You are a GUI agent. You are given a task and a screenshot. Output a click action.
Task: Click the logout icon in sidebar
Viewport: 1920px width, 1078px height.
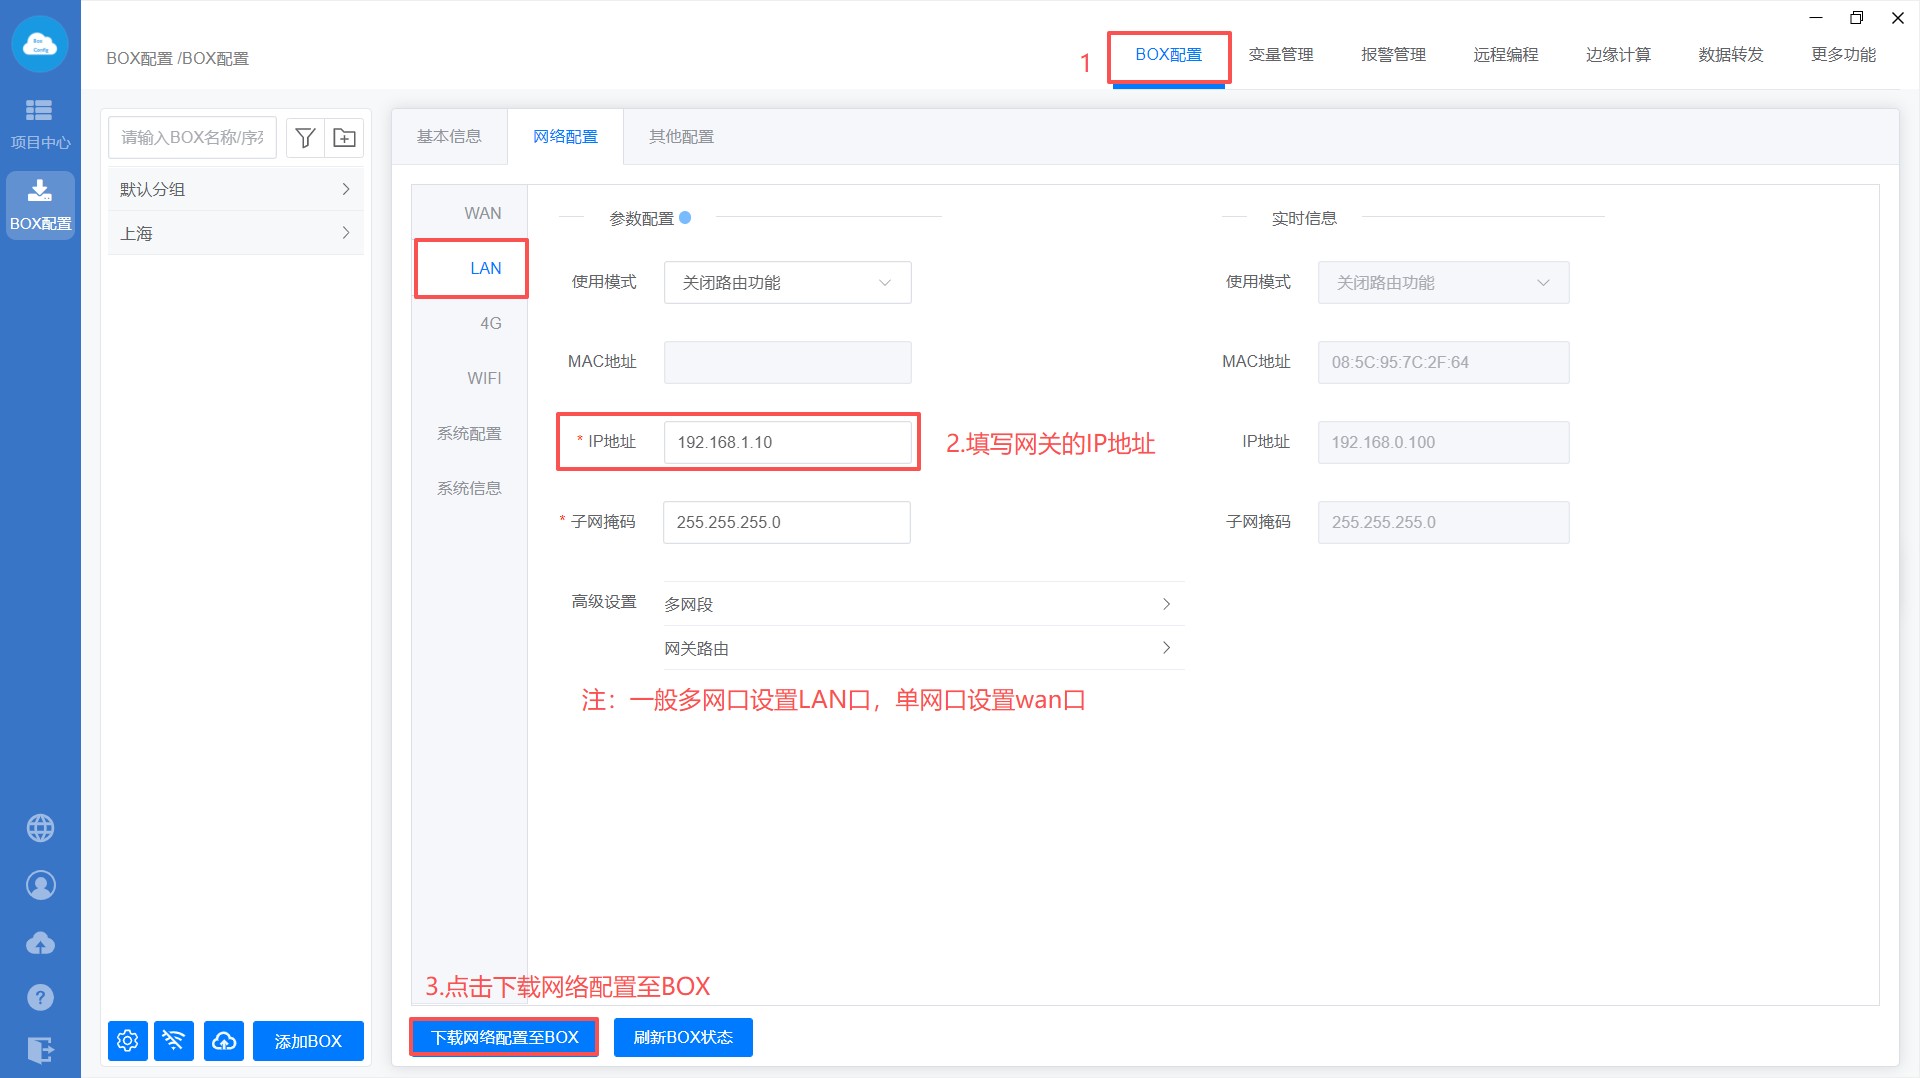(40, 1050)
